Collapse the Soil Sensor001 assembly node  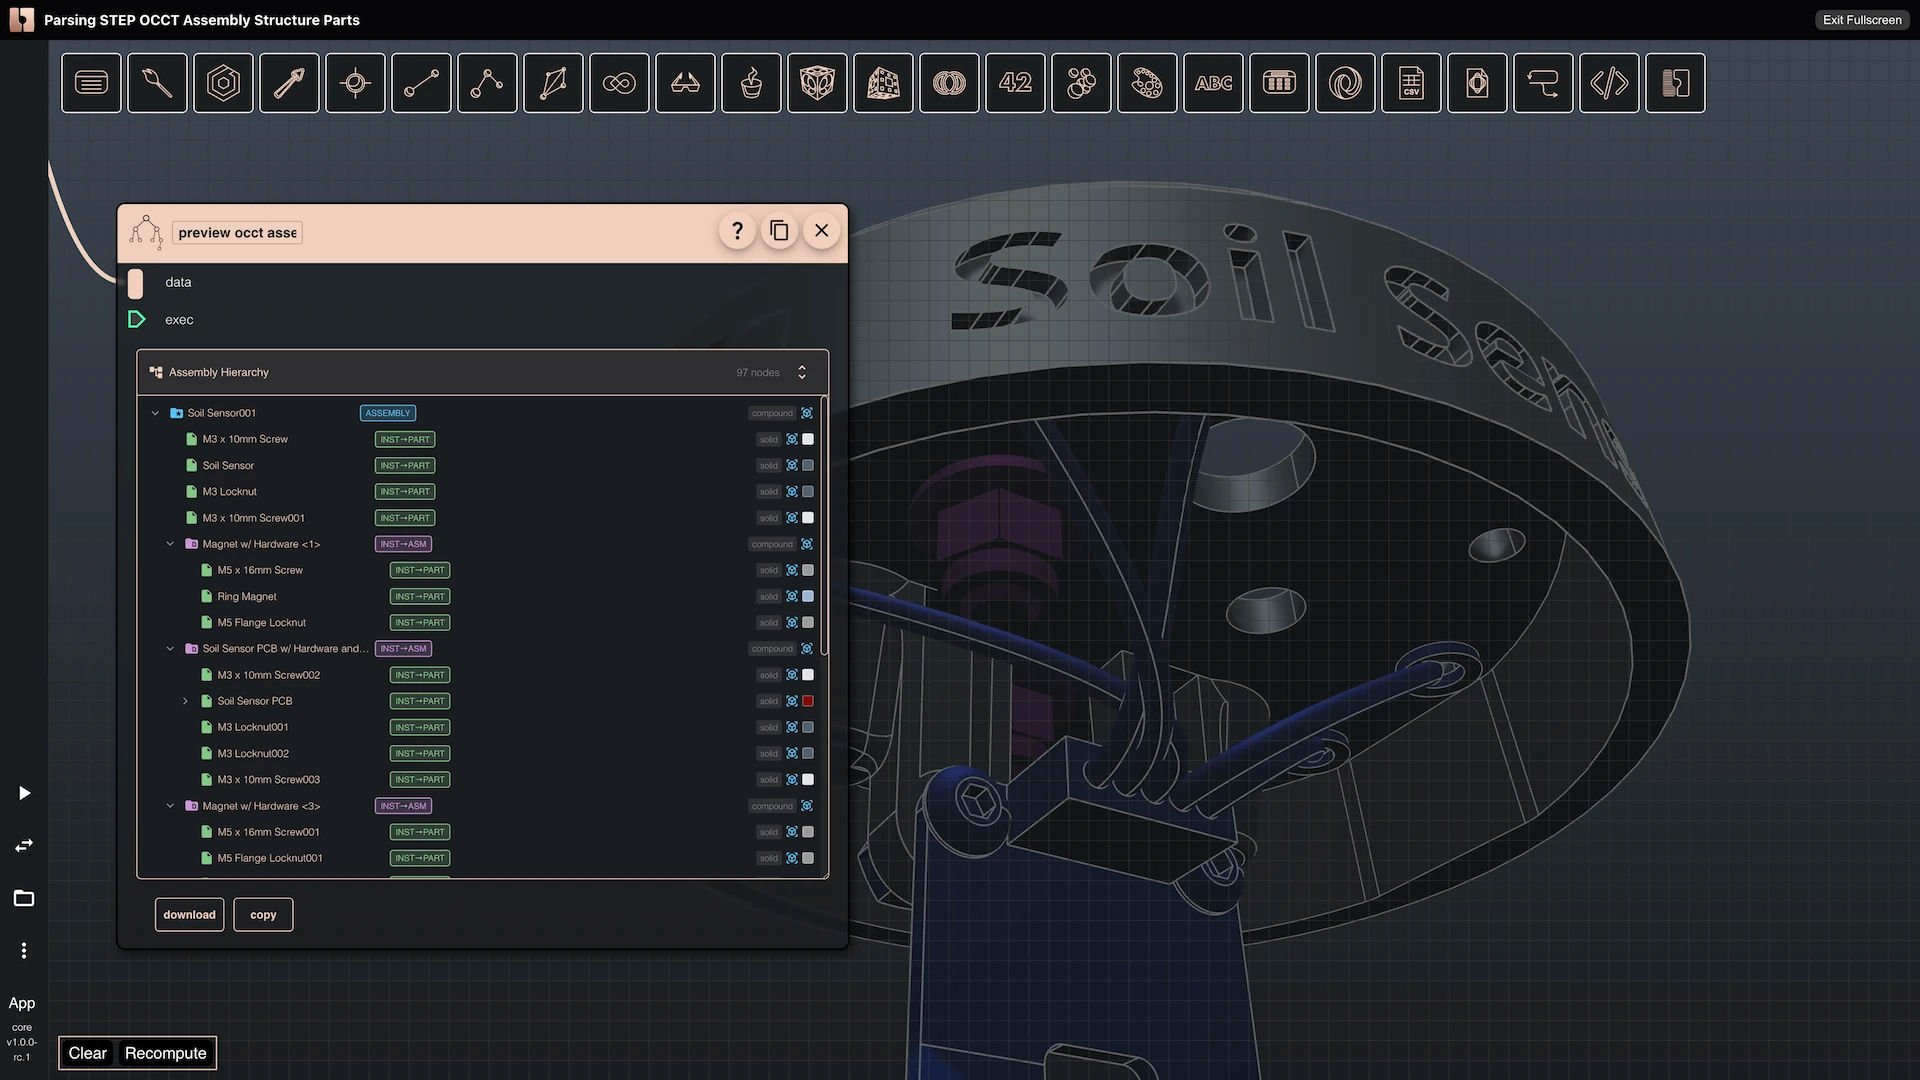155,413
